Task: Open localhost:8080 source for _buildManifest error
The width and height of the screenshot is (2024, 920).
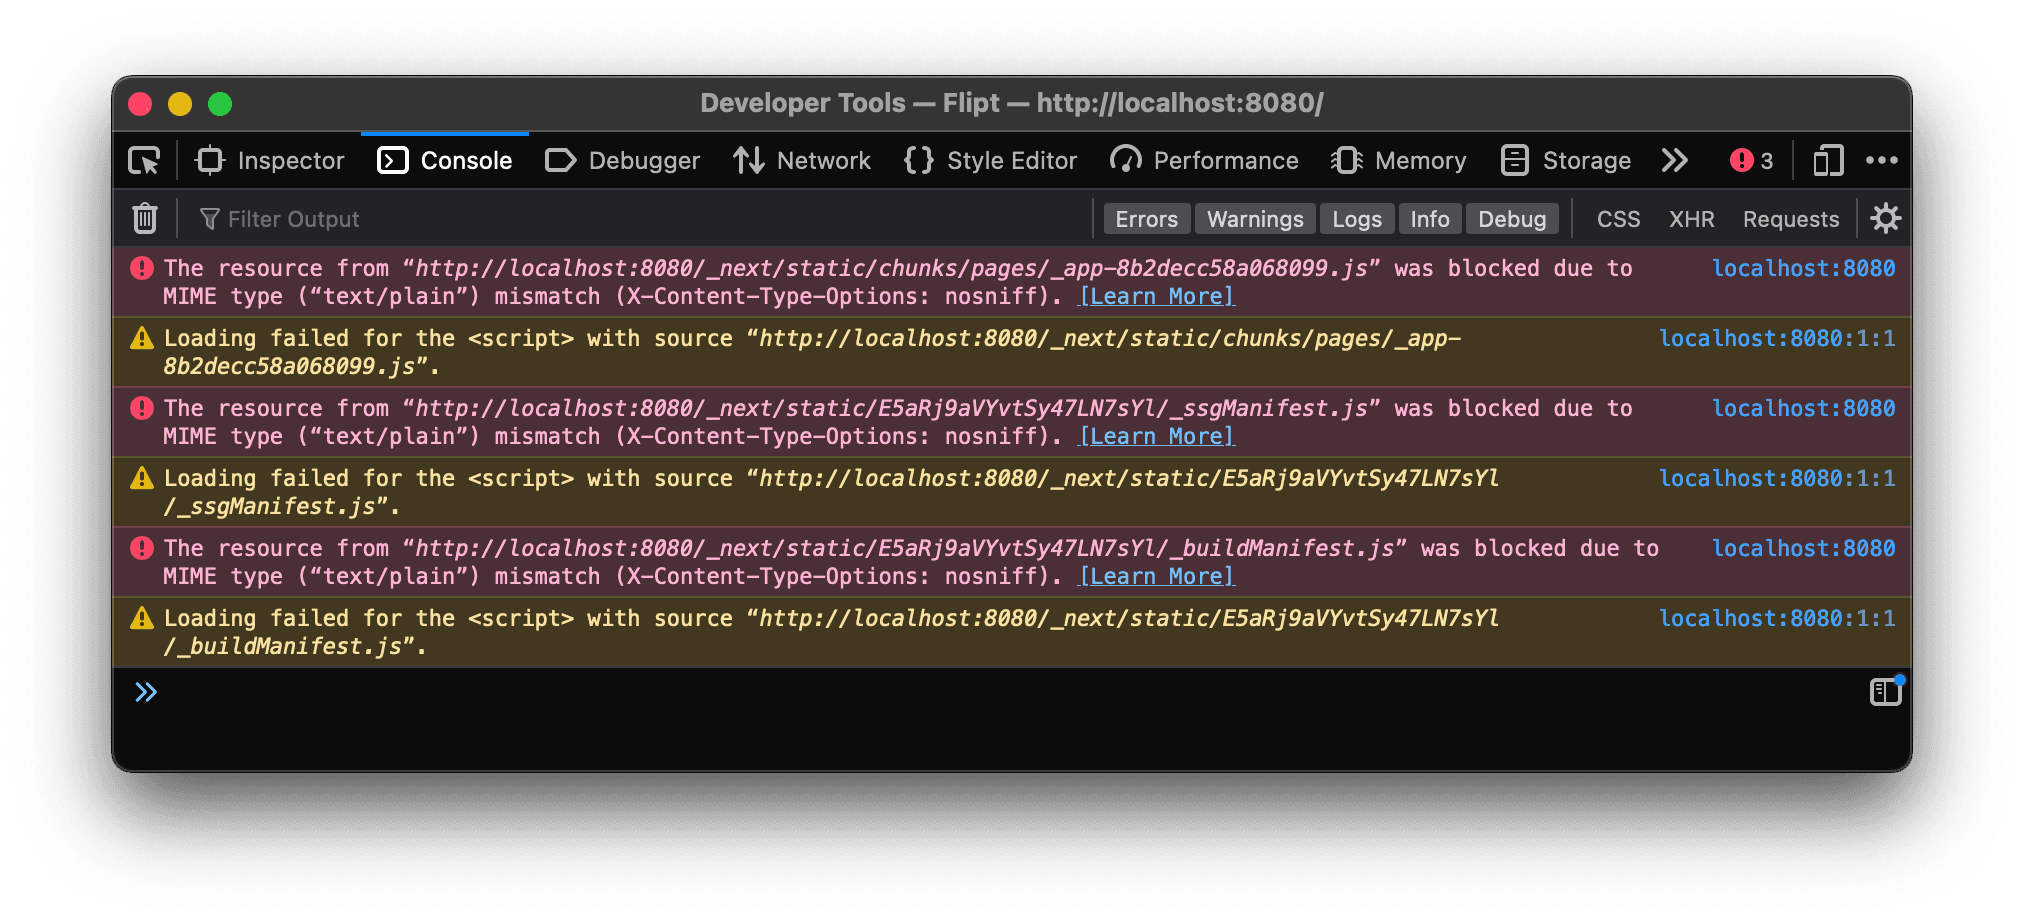Action: click(x=1803, y=548)
